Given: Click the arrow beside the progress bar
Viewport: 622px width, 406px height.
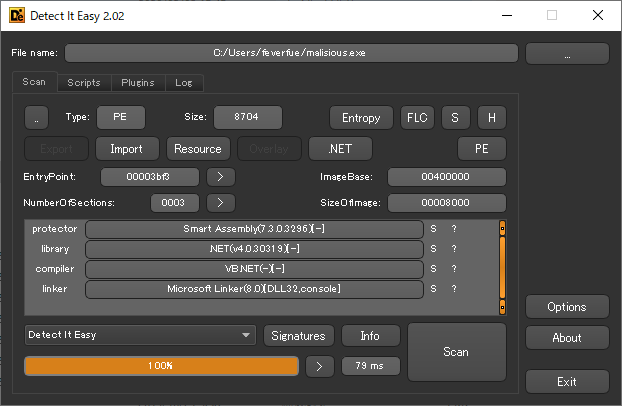Looking at the screenshot, I should (320, 366).
